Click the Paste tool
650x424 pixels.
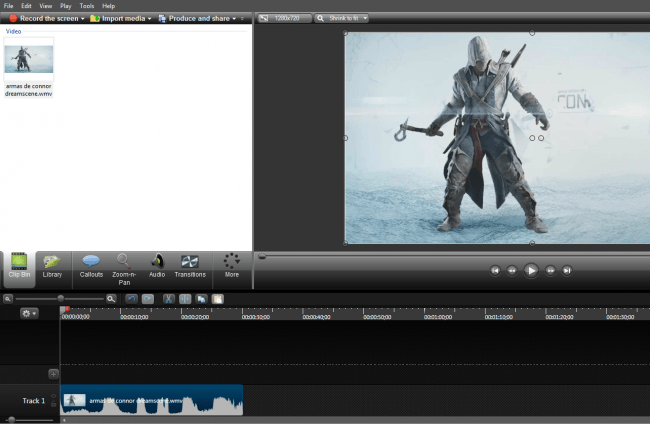tap(218, 299)
